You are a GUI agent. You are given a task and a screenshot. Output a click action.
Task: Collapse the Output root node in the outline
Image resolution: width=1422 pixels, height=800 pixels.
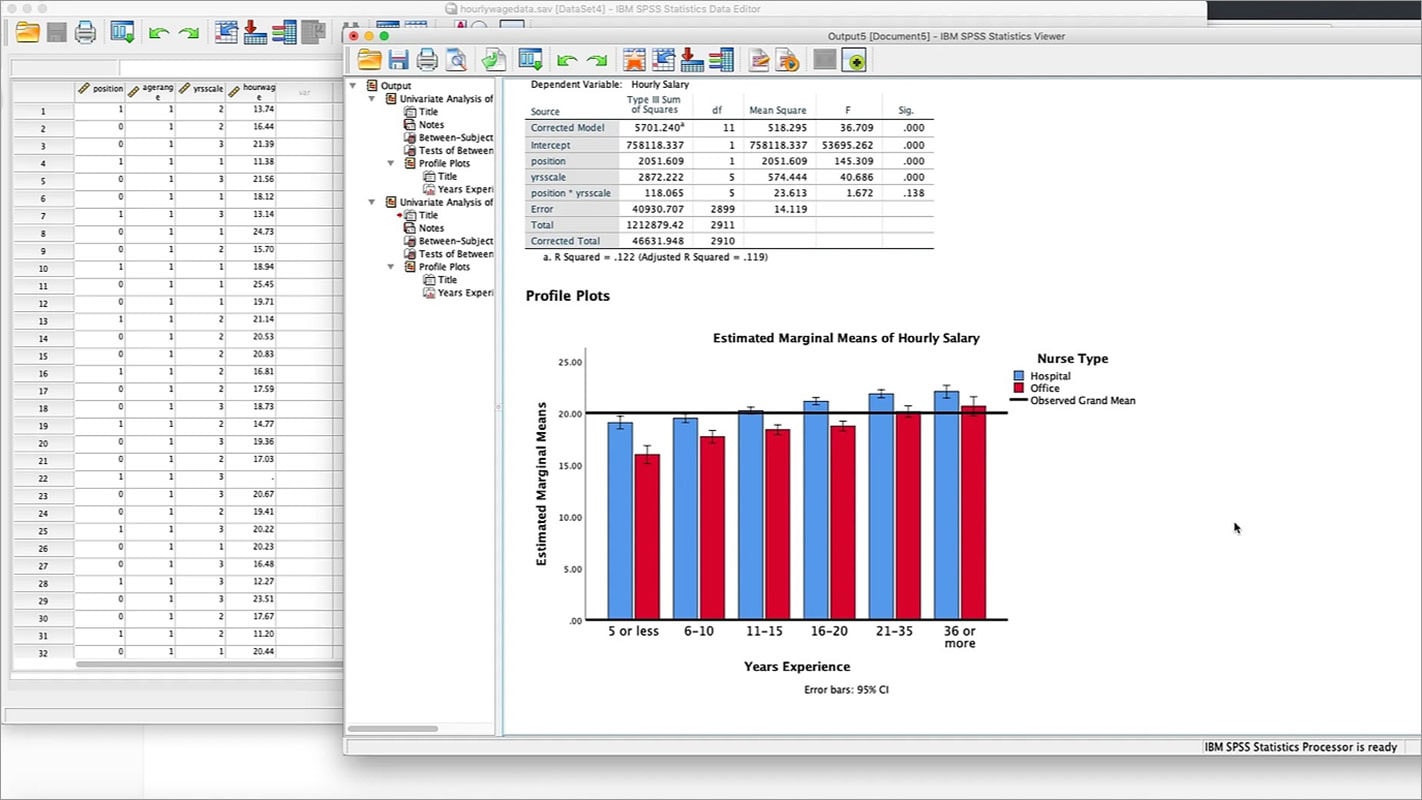(x=353, y=86)
